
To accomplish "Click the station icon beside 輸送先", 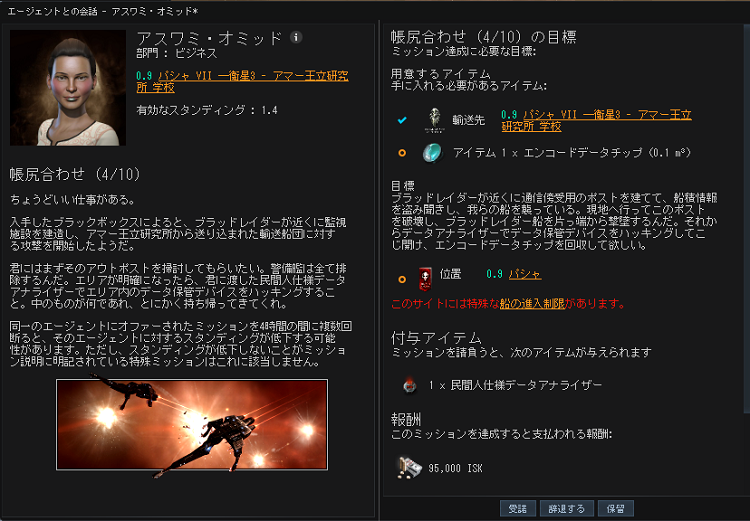I will [x=434, y=120].
